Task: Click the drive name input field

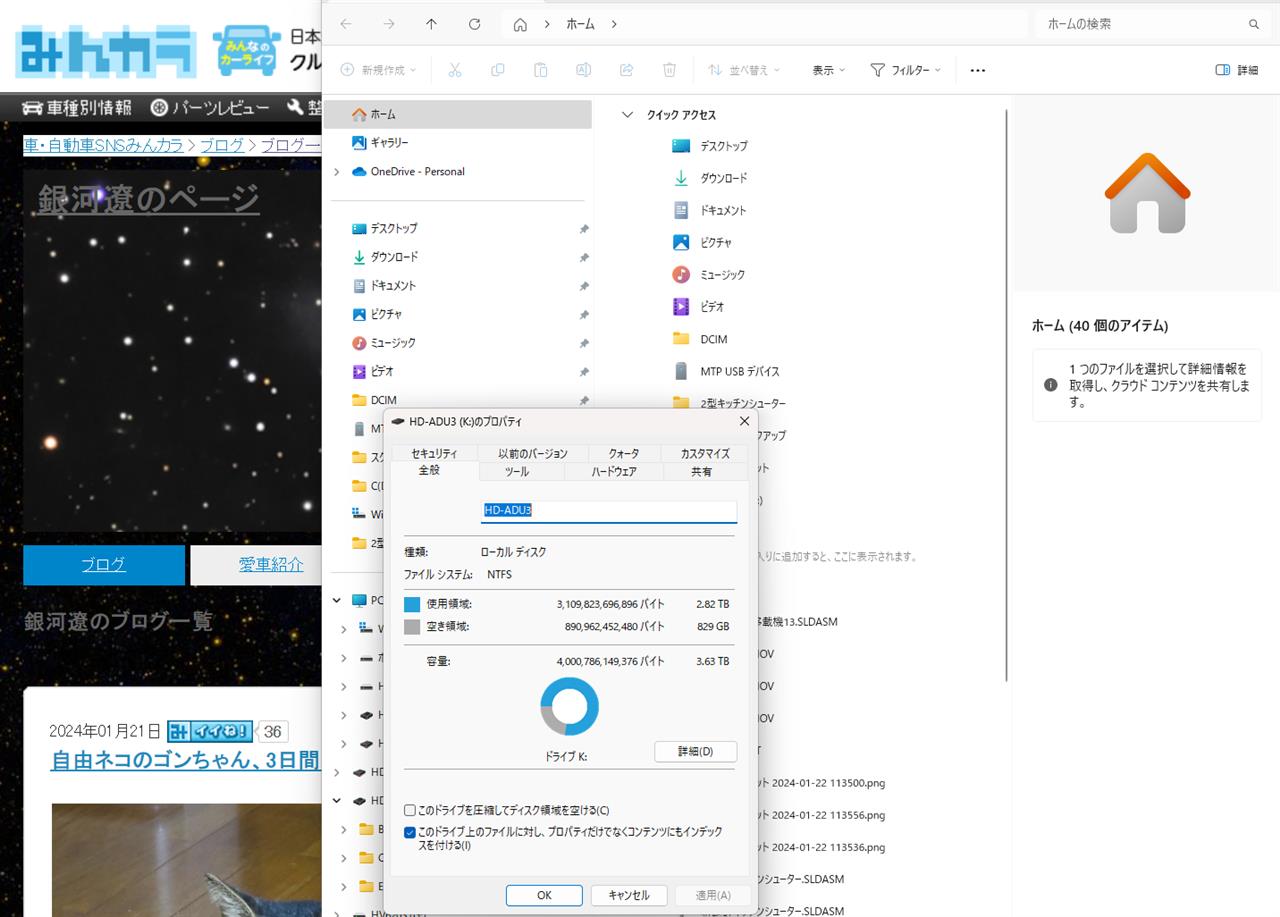Action: [x=609, y=510]
